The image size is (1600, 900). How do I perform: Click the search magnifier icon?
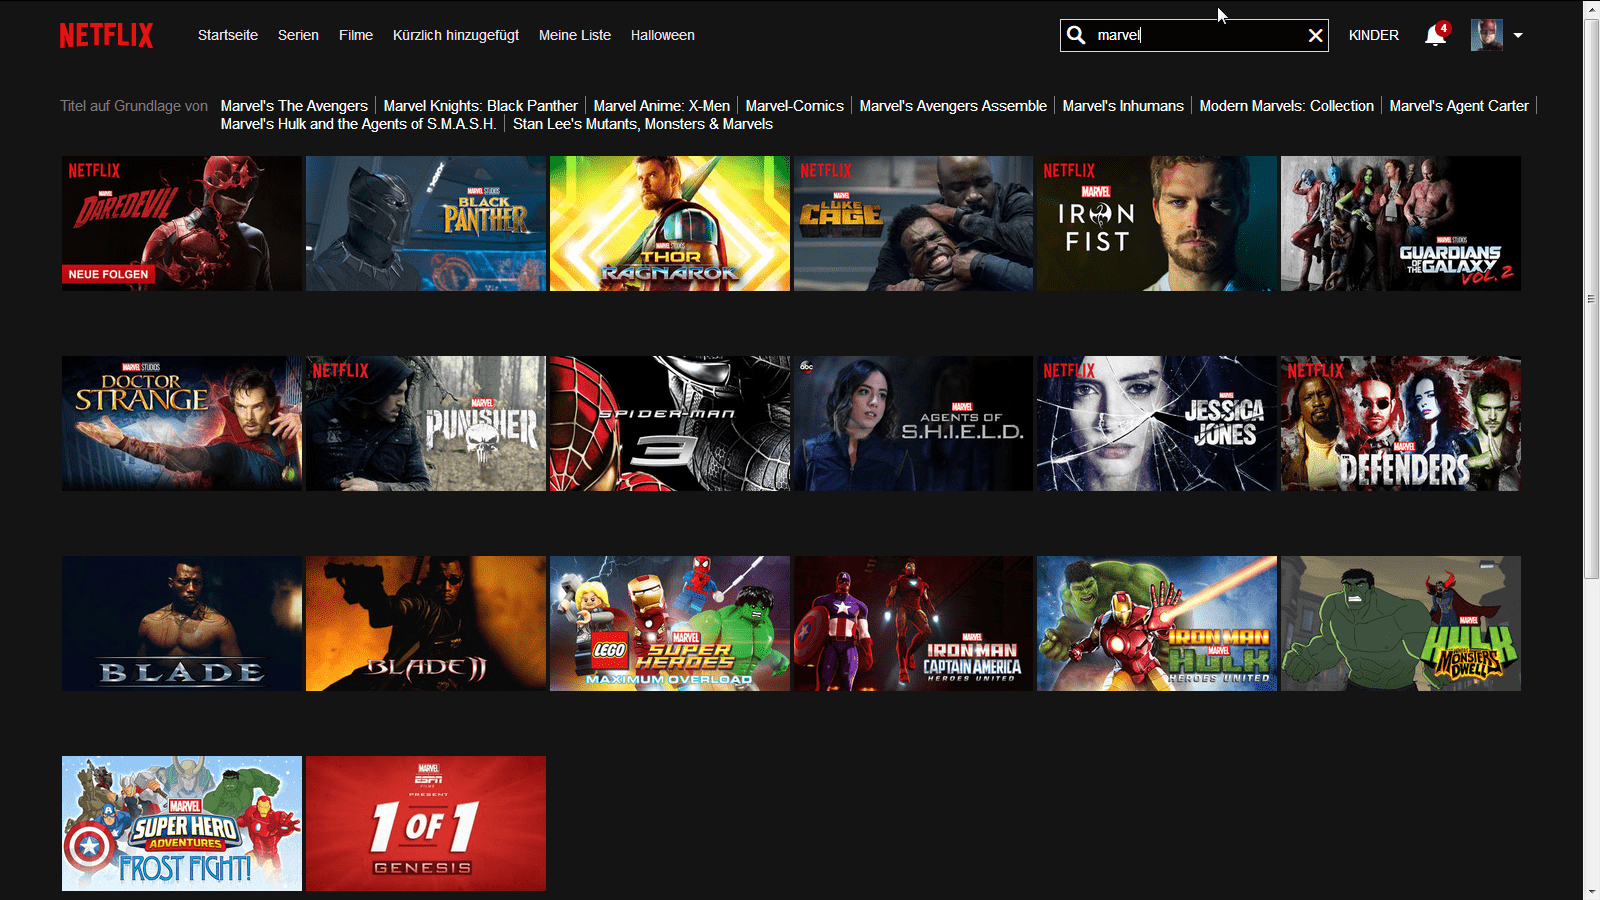tap(1076, 35)
